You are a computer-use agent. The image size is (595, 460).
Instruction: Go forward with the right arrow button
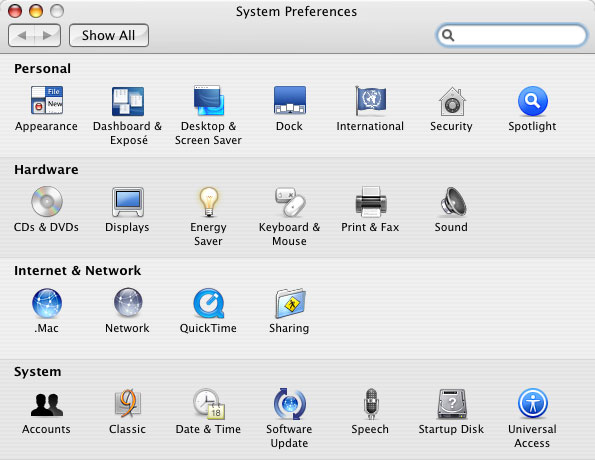click(x=48, y=35)
